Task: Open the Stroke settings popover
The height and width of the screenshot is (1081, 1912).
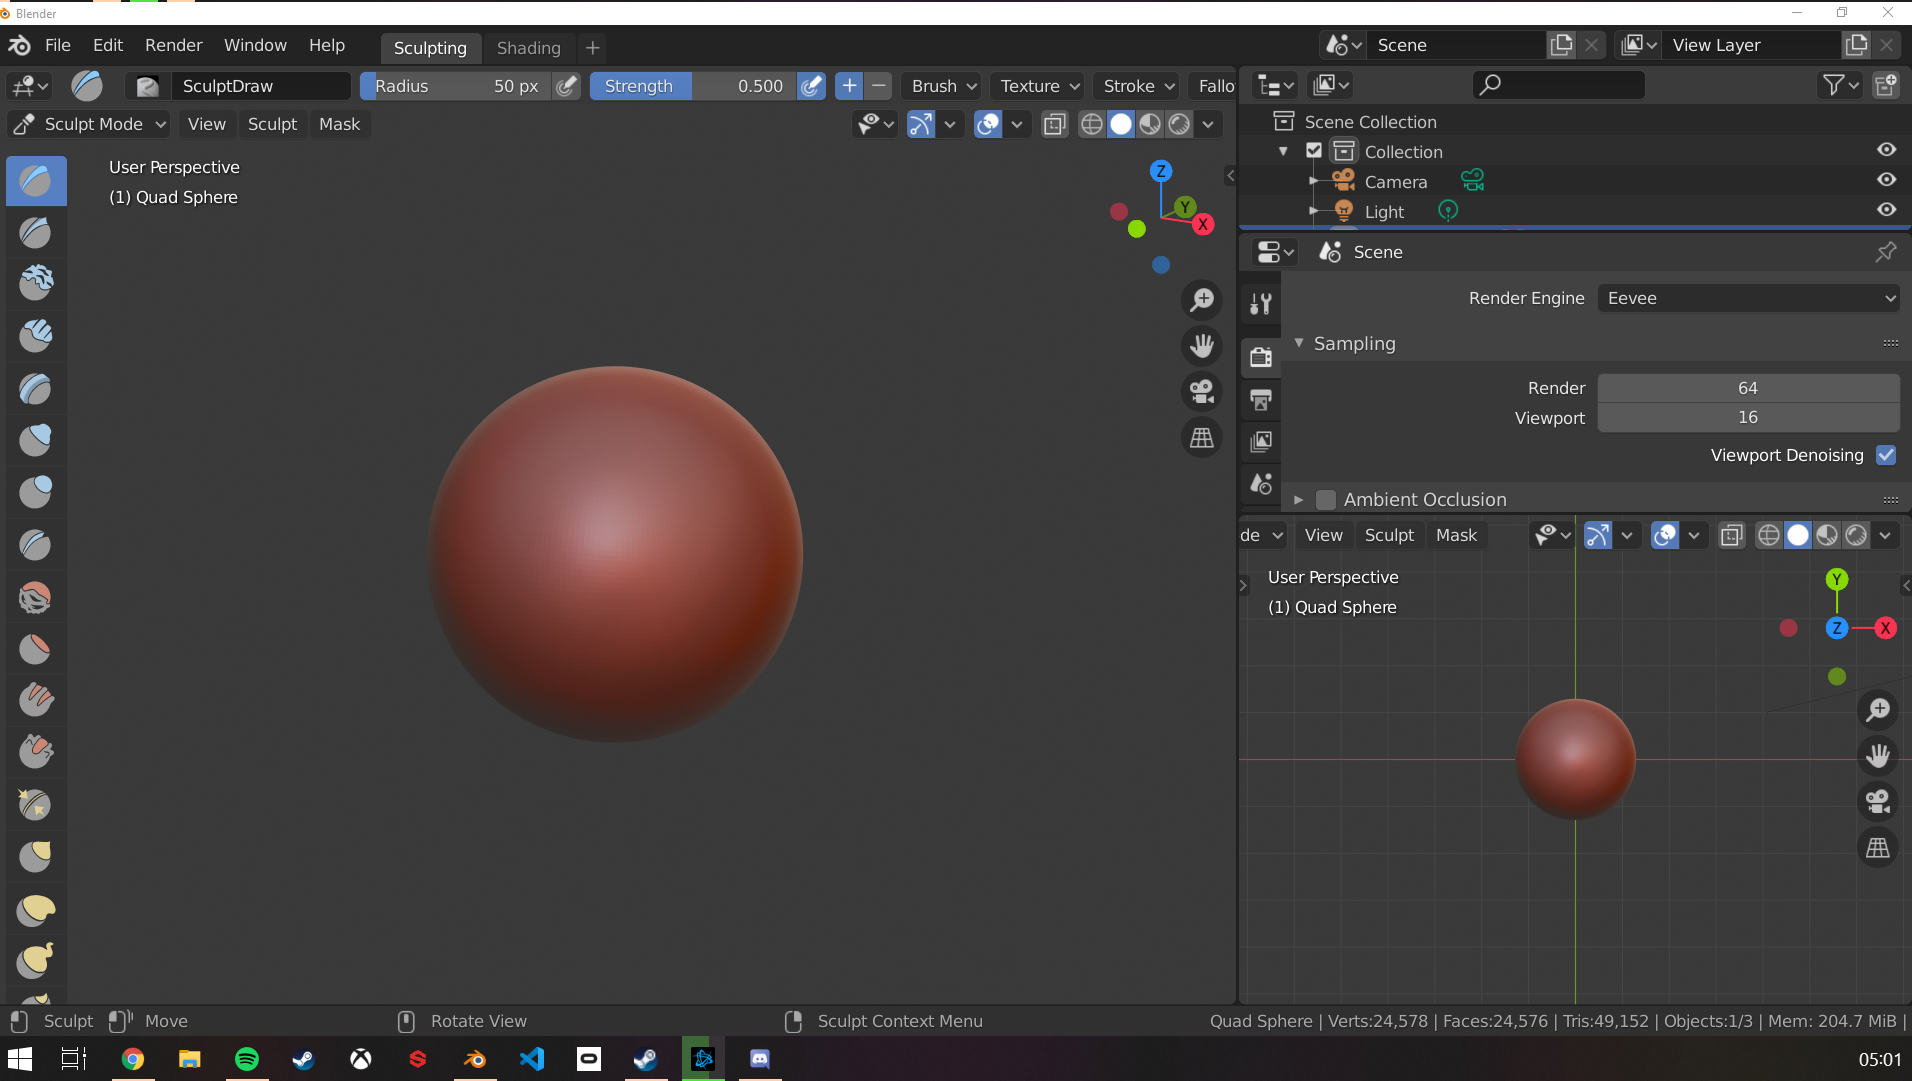Action: point(1138,86)
